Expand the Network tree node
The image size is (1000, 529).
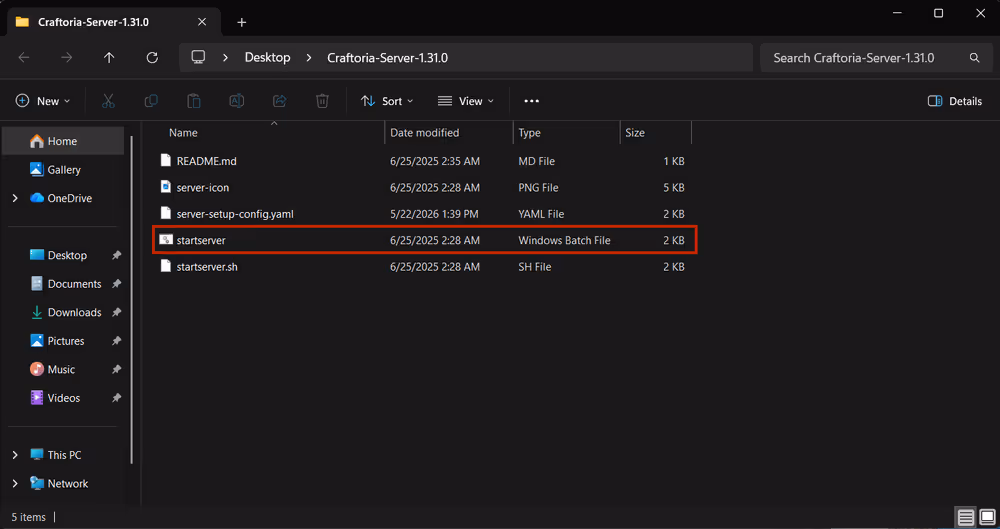15,484
